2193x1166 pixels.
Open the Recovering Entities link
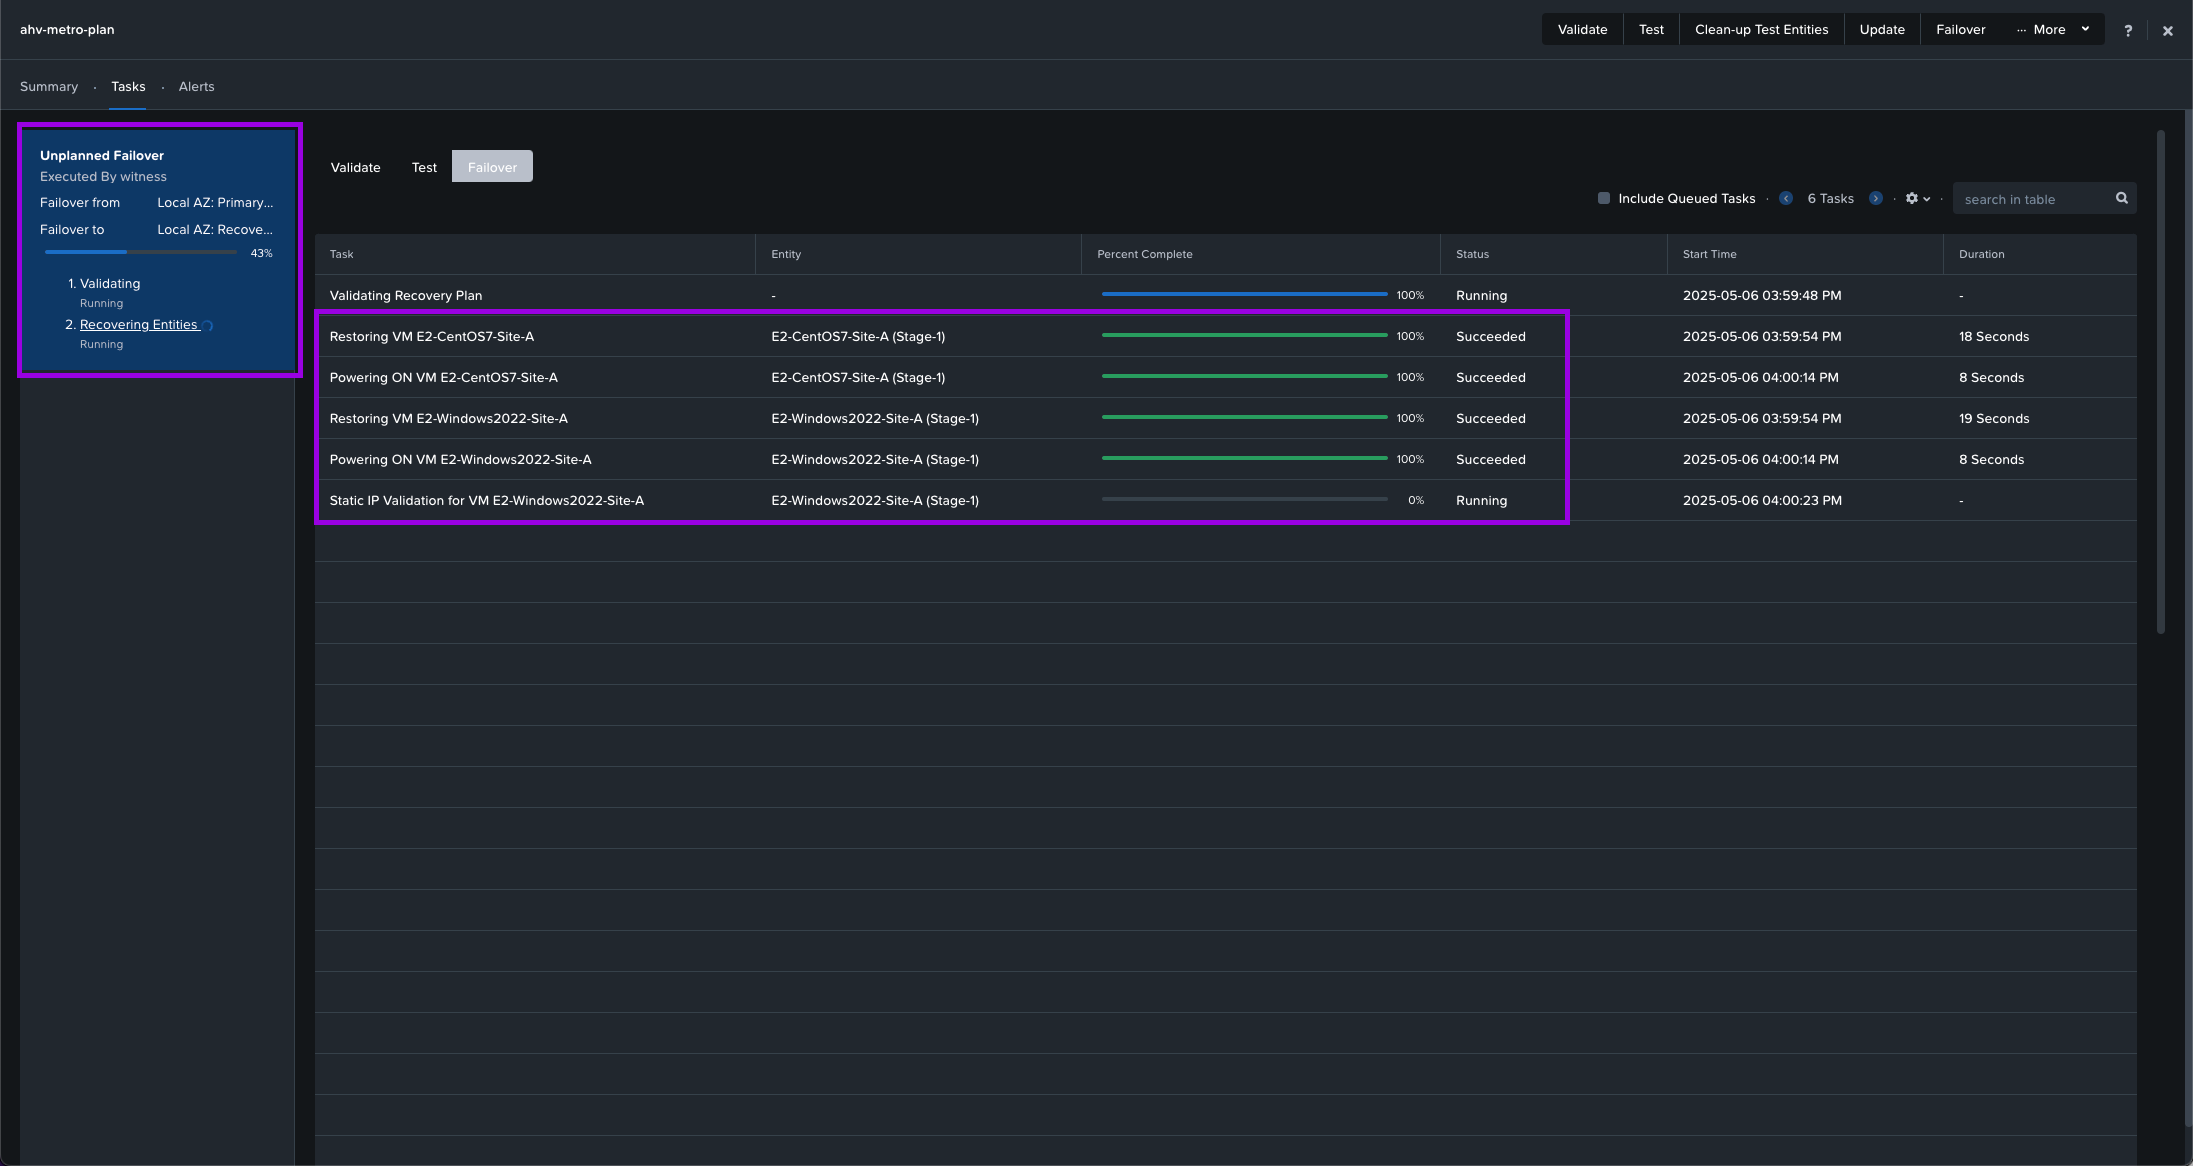pyautogui.click(x=138, y=324)
